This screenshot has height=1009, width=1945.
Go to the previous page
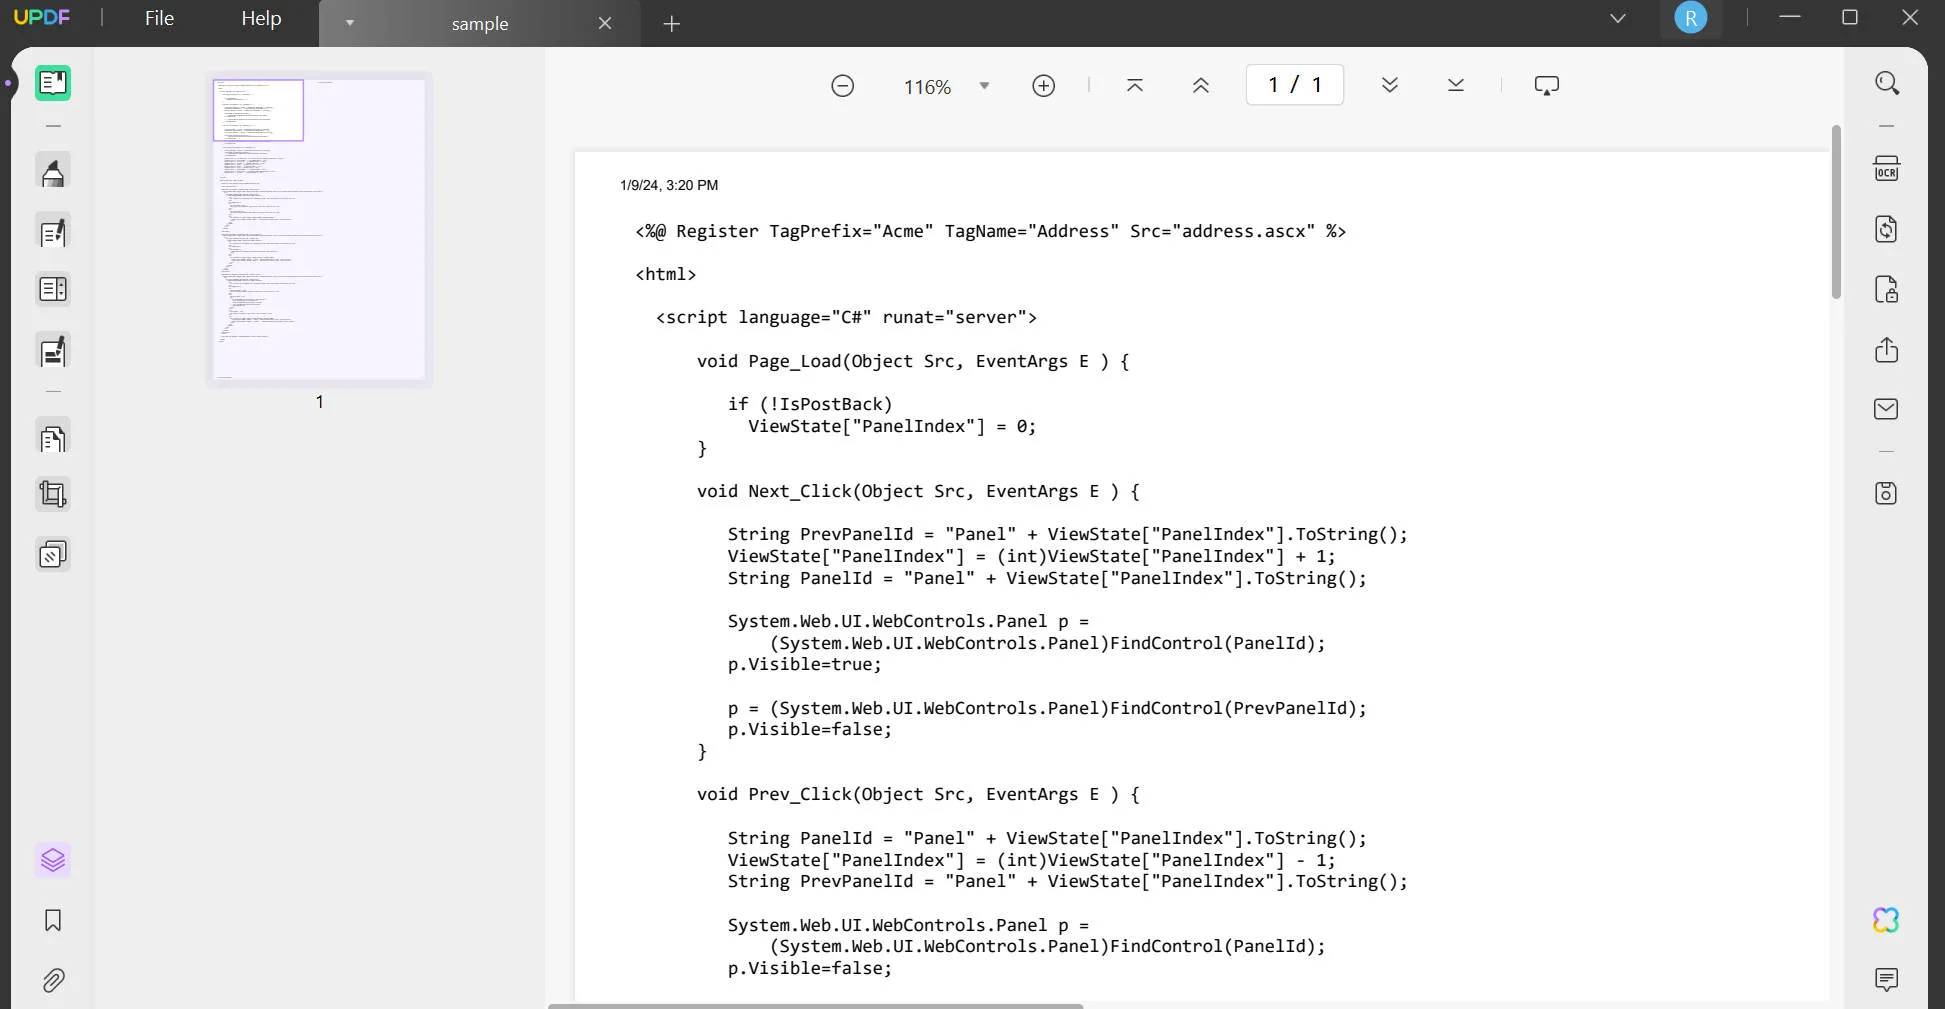point(1201,86)
